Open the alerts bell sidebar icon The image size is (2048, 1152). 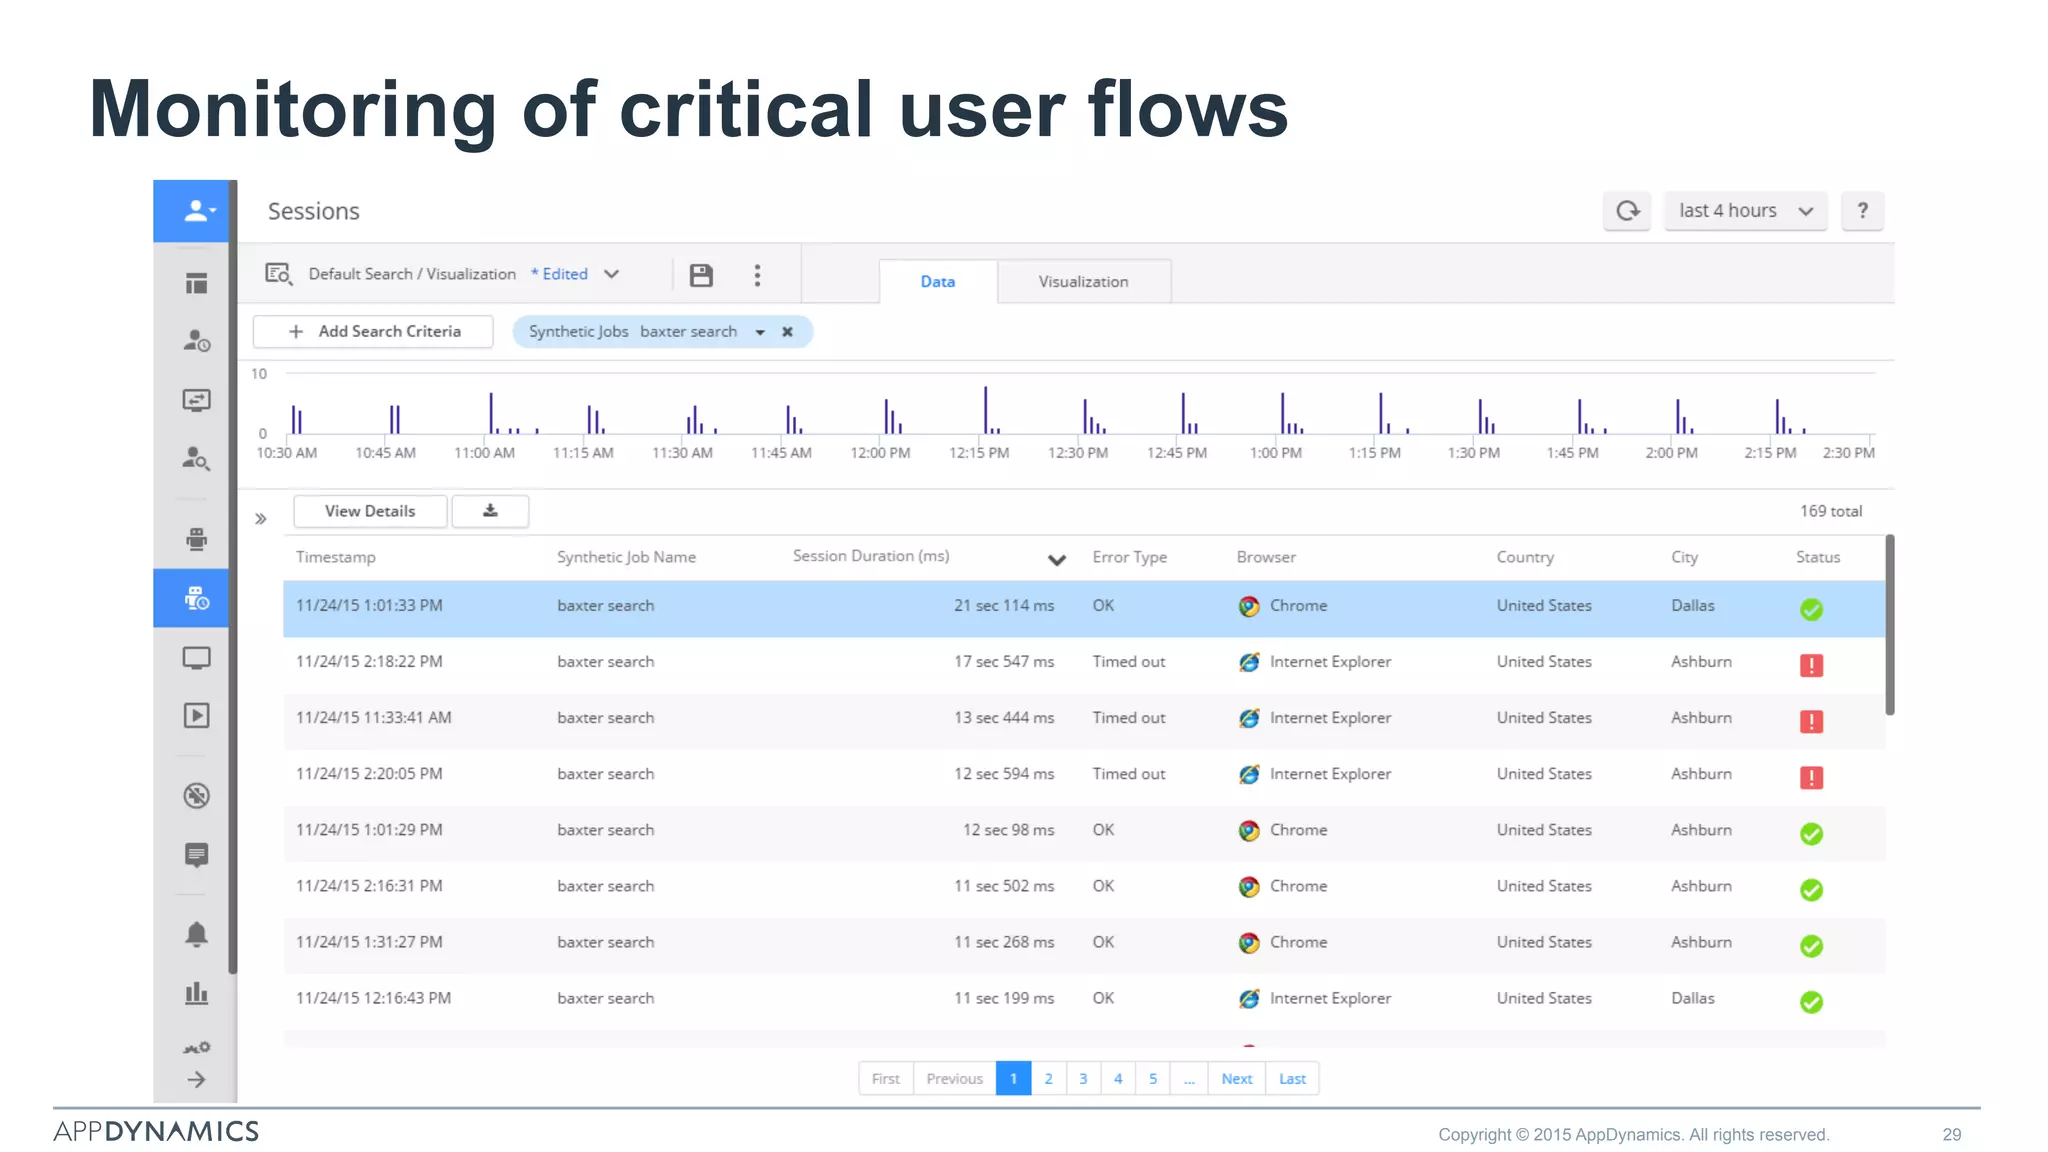pyautogui.click(x=197, y=934)
